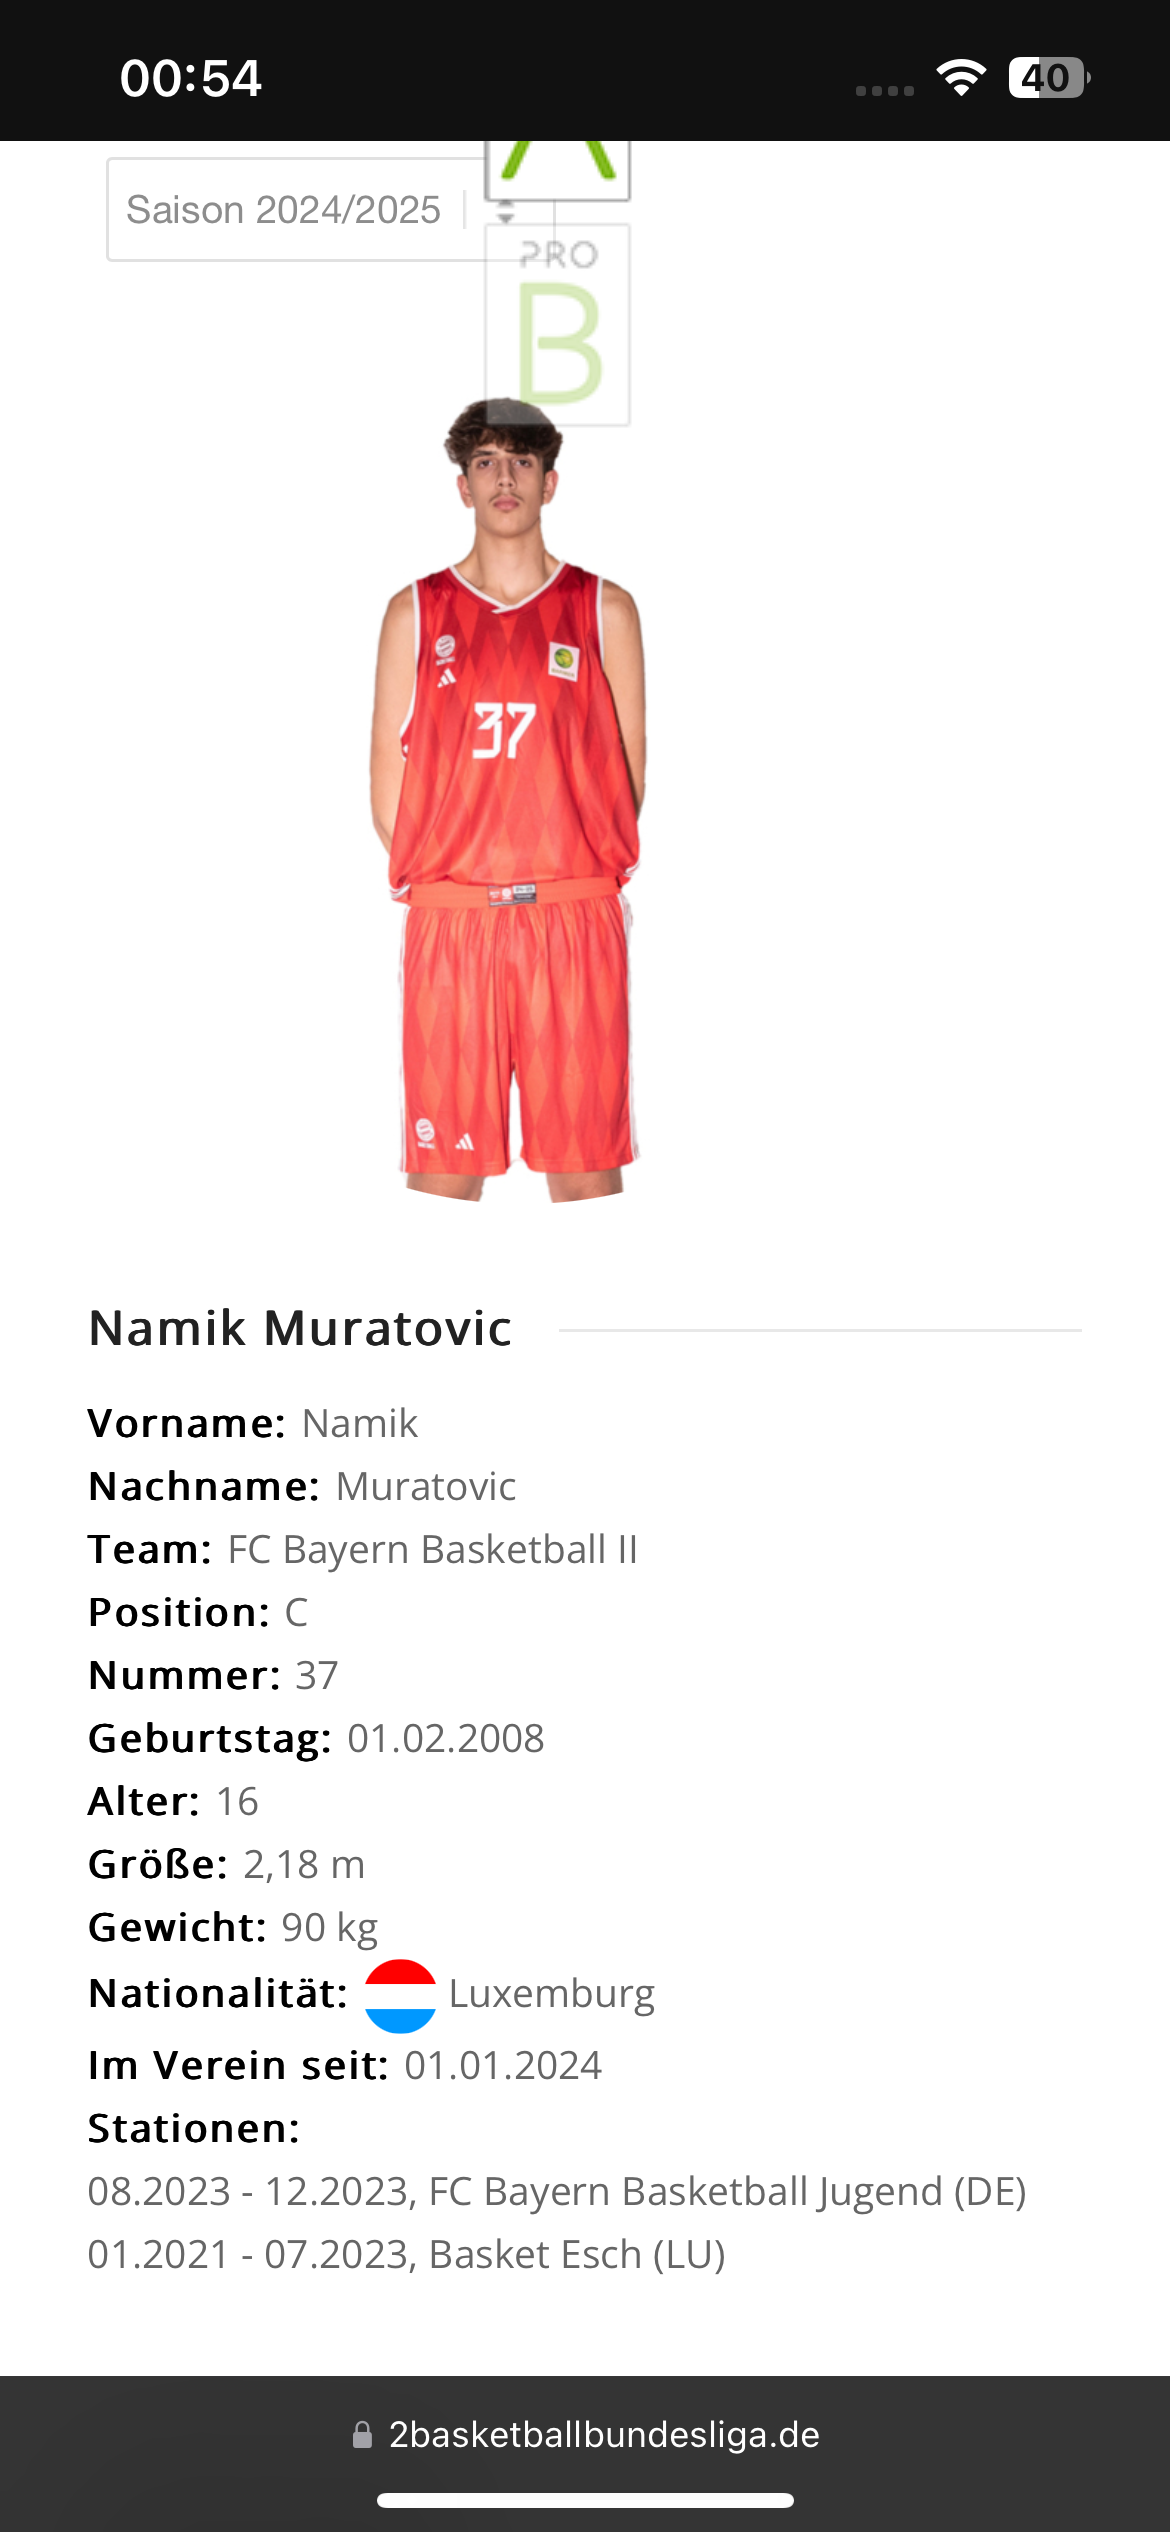Tap the Luxemburg nationality text

[551, 1993]
